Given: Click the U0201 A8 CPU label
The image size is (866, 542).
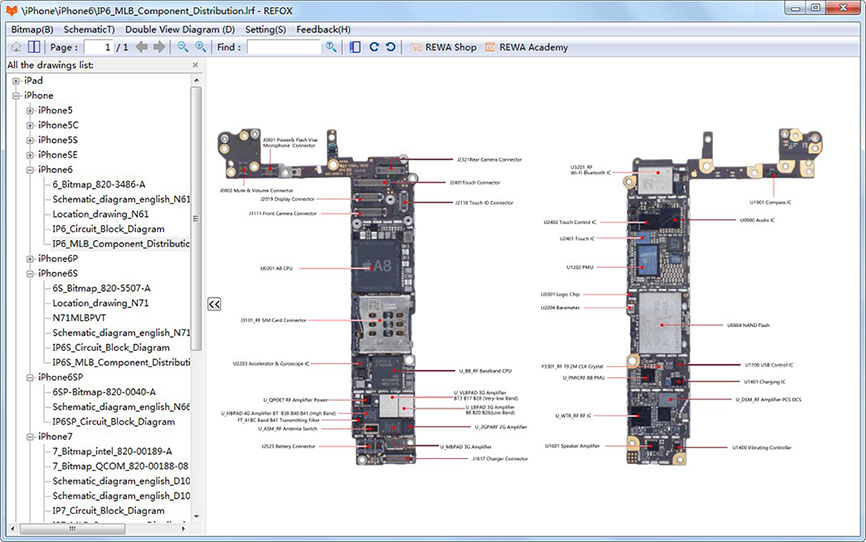Looking at the screenshot, I should point(276,269).
